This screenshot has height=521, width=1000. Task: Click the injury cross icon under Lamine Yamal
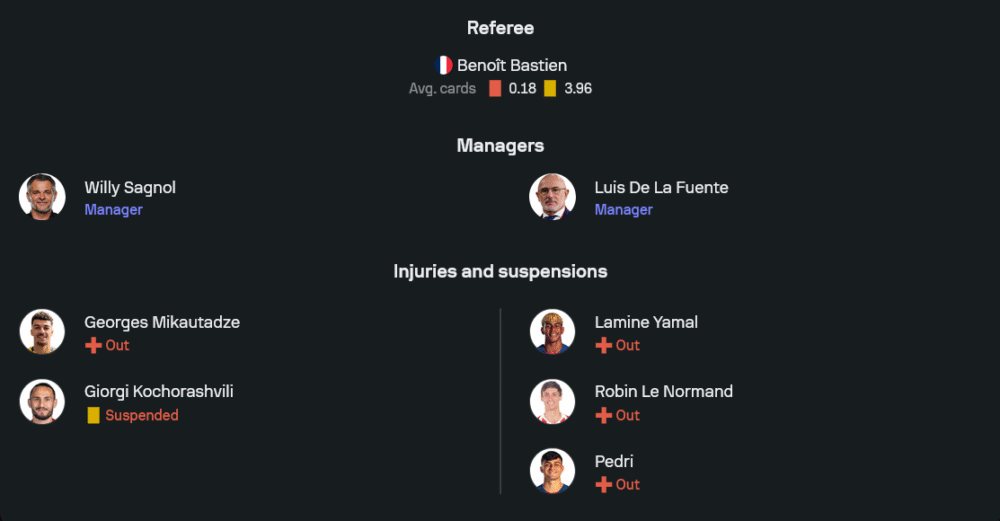(603, 345)
